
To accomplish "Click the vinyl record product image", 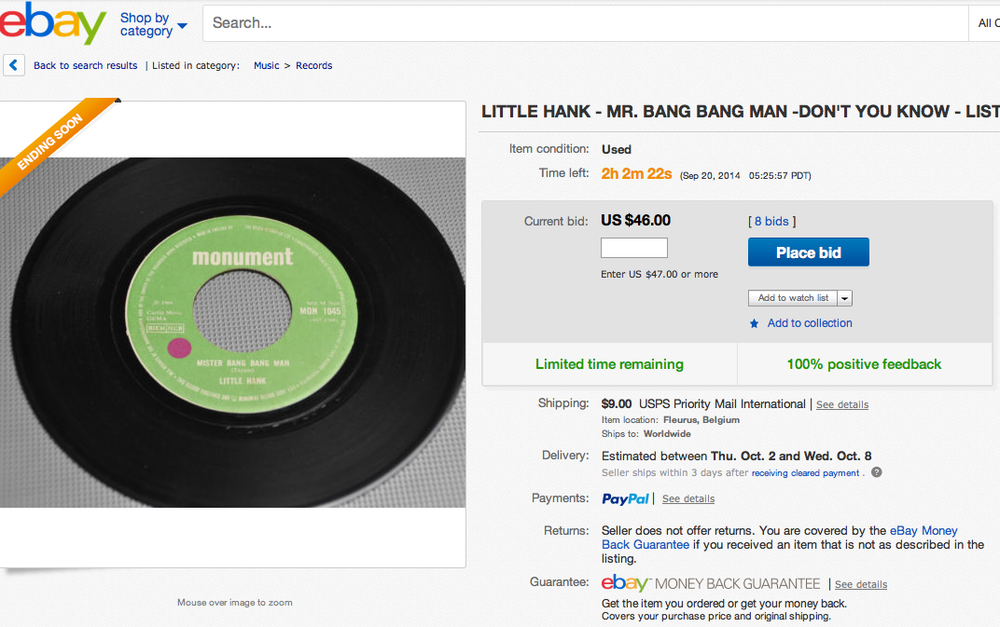I will (233, 332).
